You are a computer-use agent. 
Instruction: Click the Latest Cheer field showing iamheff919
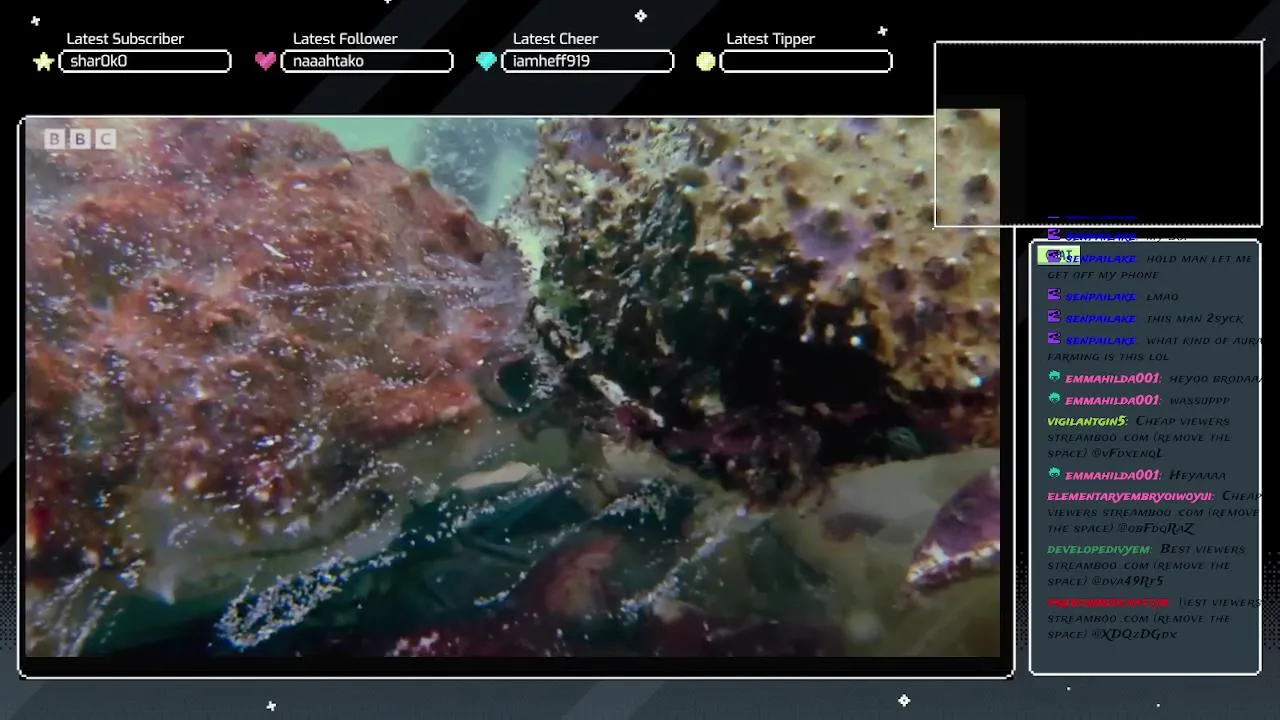coord(587,61)
